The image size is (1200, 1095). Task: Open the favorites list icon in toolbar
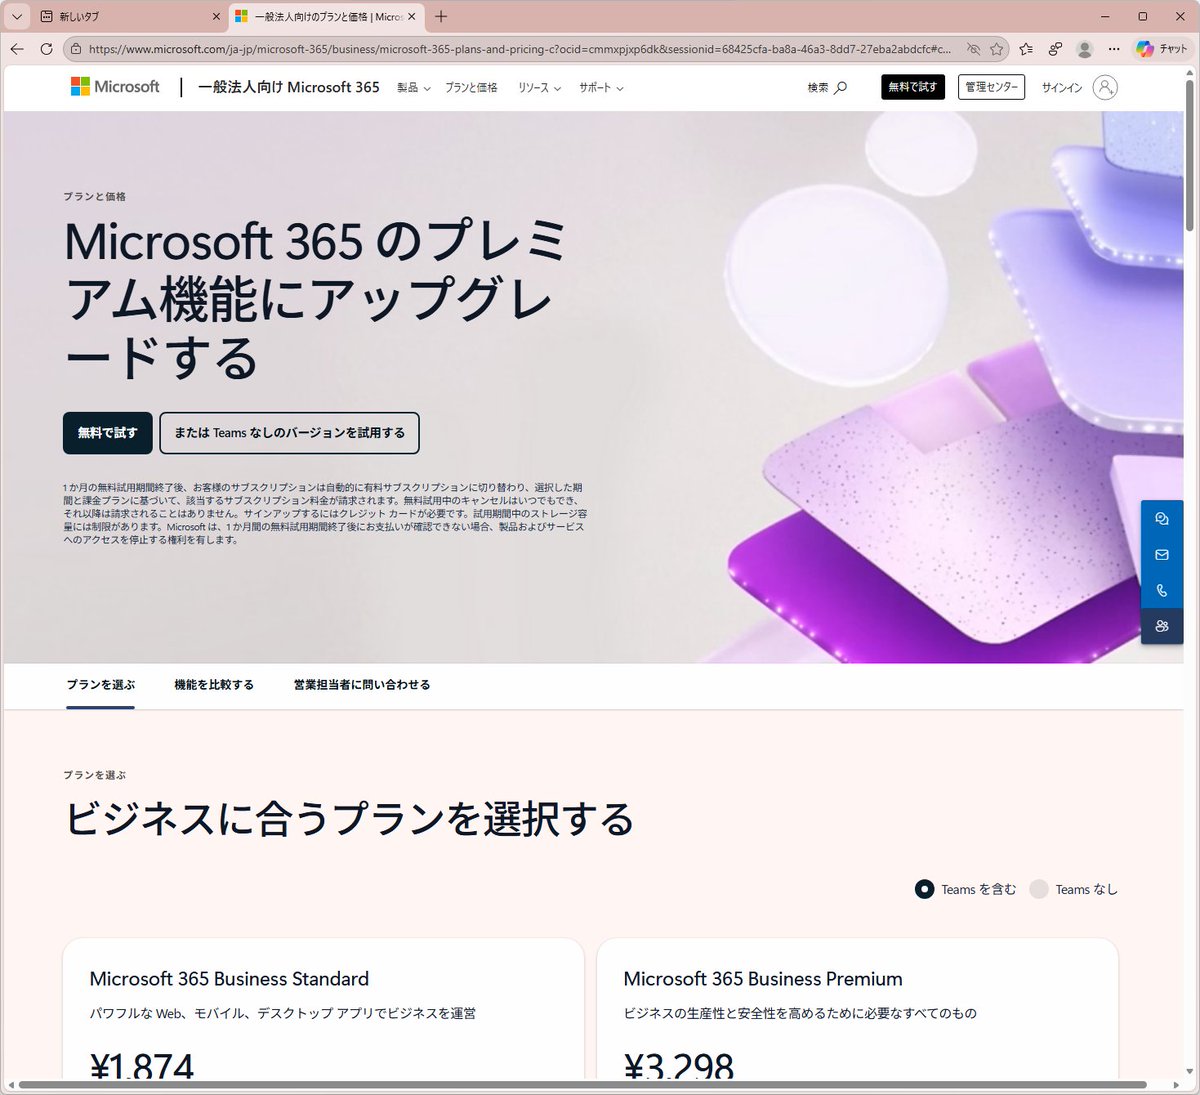[1026, 49]
